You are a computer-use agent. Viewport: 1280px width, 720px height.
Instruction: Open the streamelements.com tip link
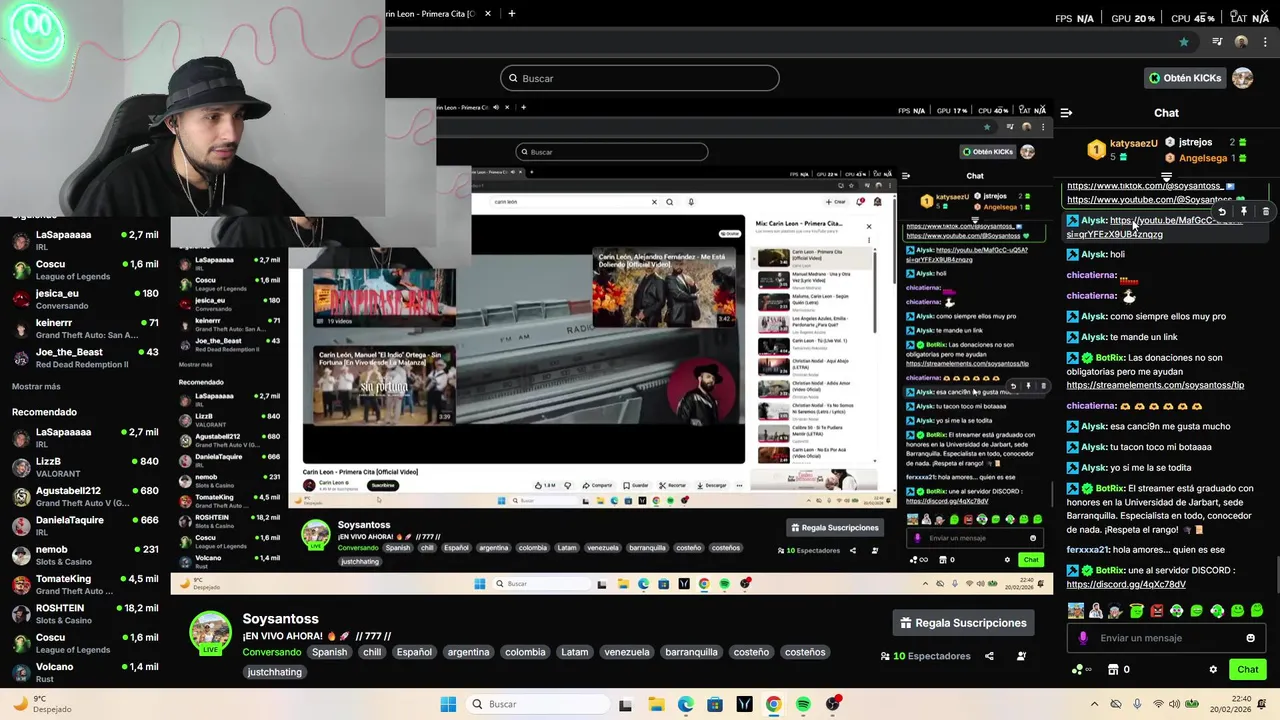pos(1155,385)
